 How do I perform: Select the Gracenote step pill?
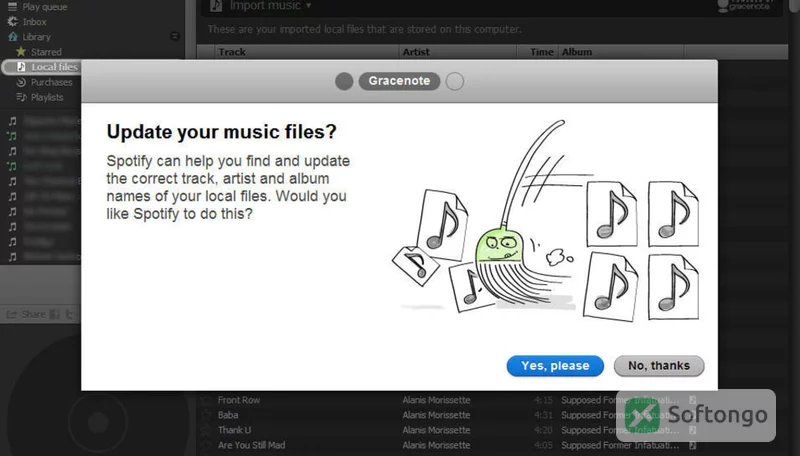click(399, 81)
